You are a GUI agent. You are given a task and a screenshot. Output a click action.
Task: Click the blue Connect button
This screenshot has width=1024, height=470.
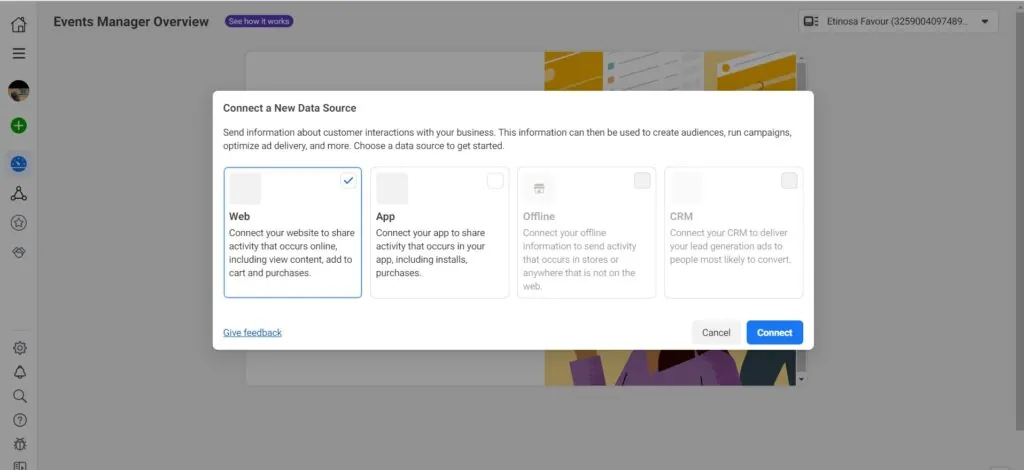[x=775, y=333]
